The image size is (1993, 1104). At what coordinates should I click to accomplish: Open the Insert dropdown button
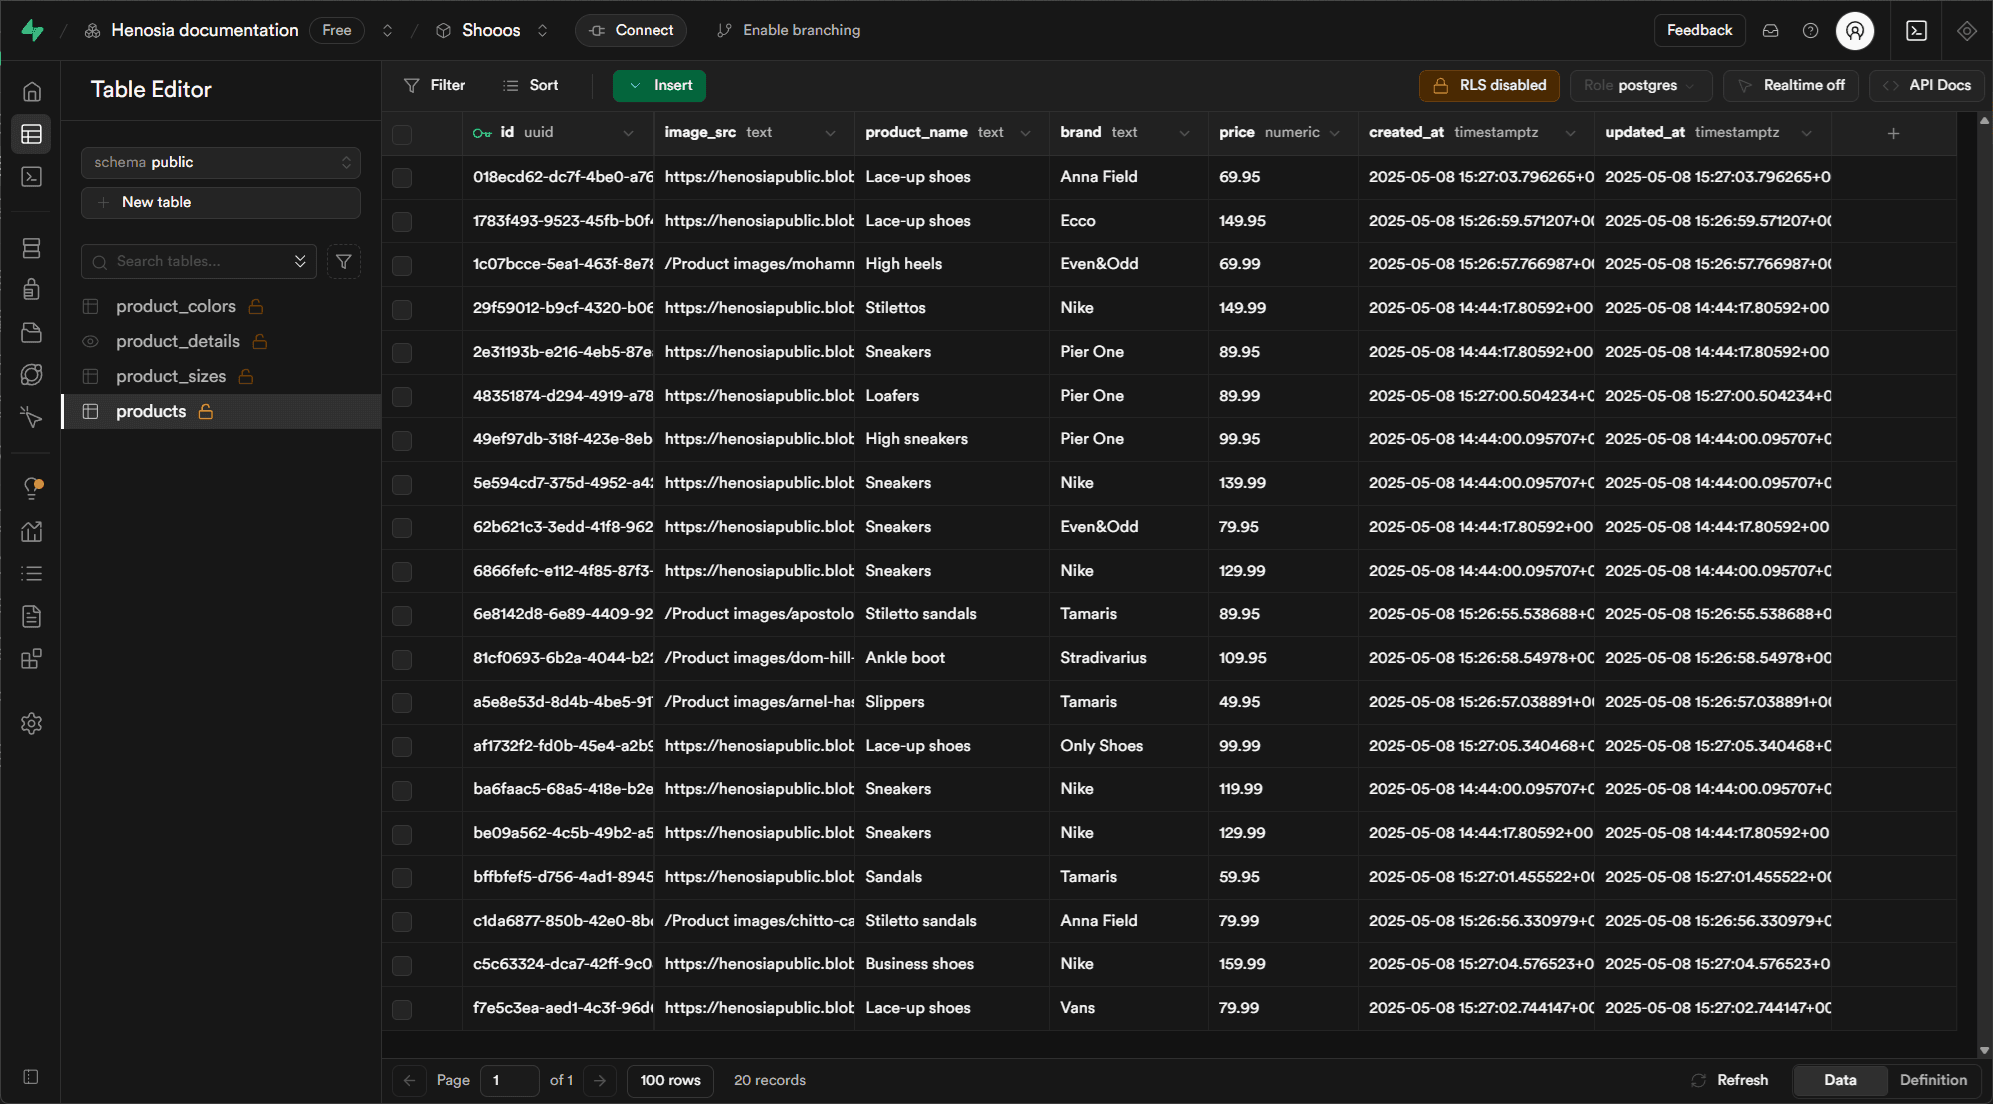(659, 86)
